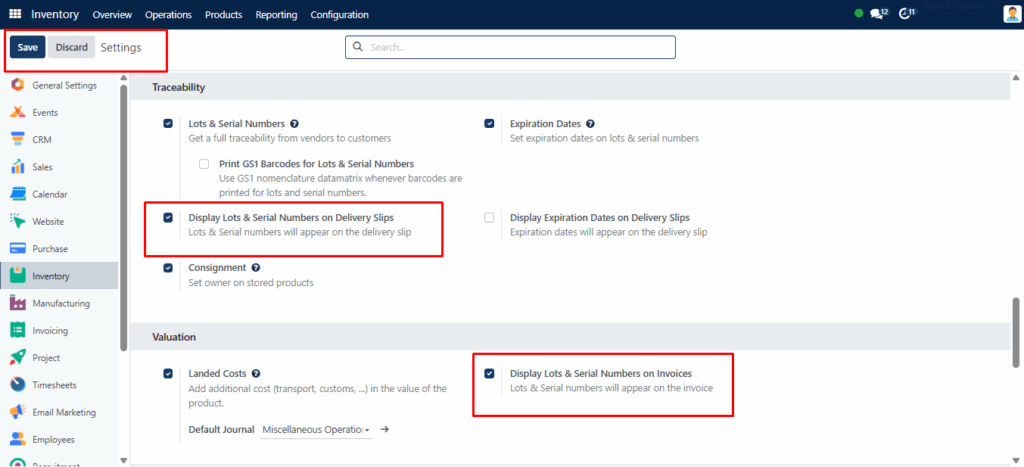Click the Inventory app title
This screenshot has width=1024, height=467.
click(55, 14)
